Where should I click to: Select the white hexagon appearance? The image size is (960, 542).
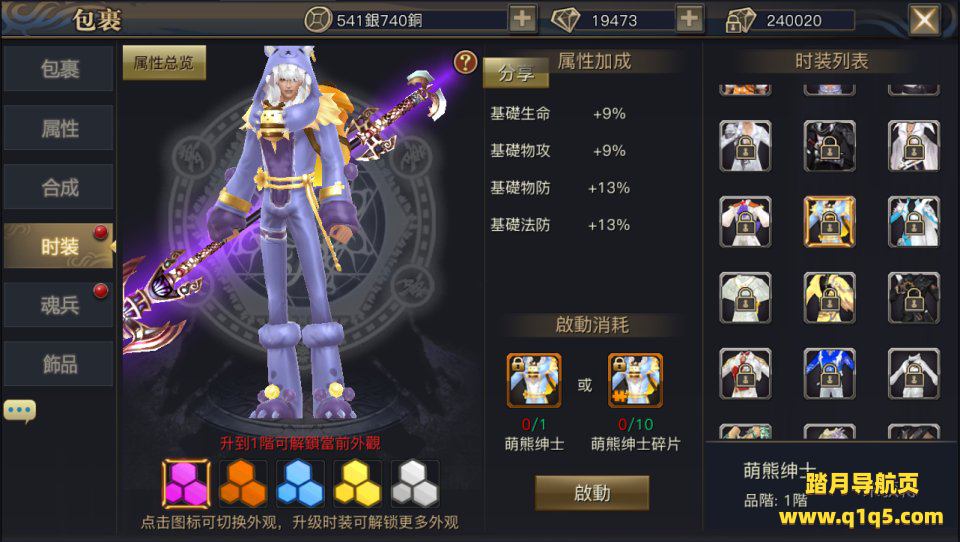click(414, 484)
